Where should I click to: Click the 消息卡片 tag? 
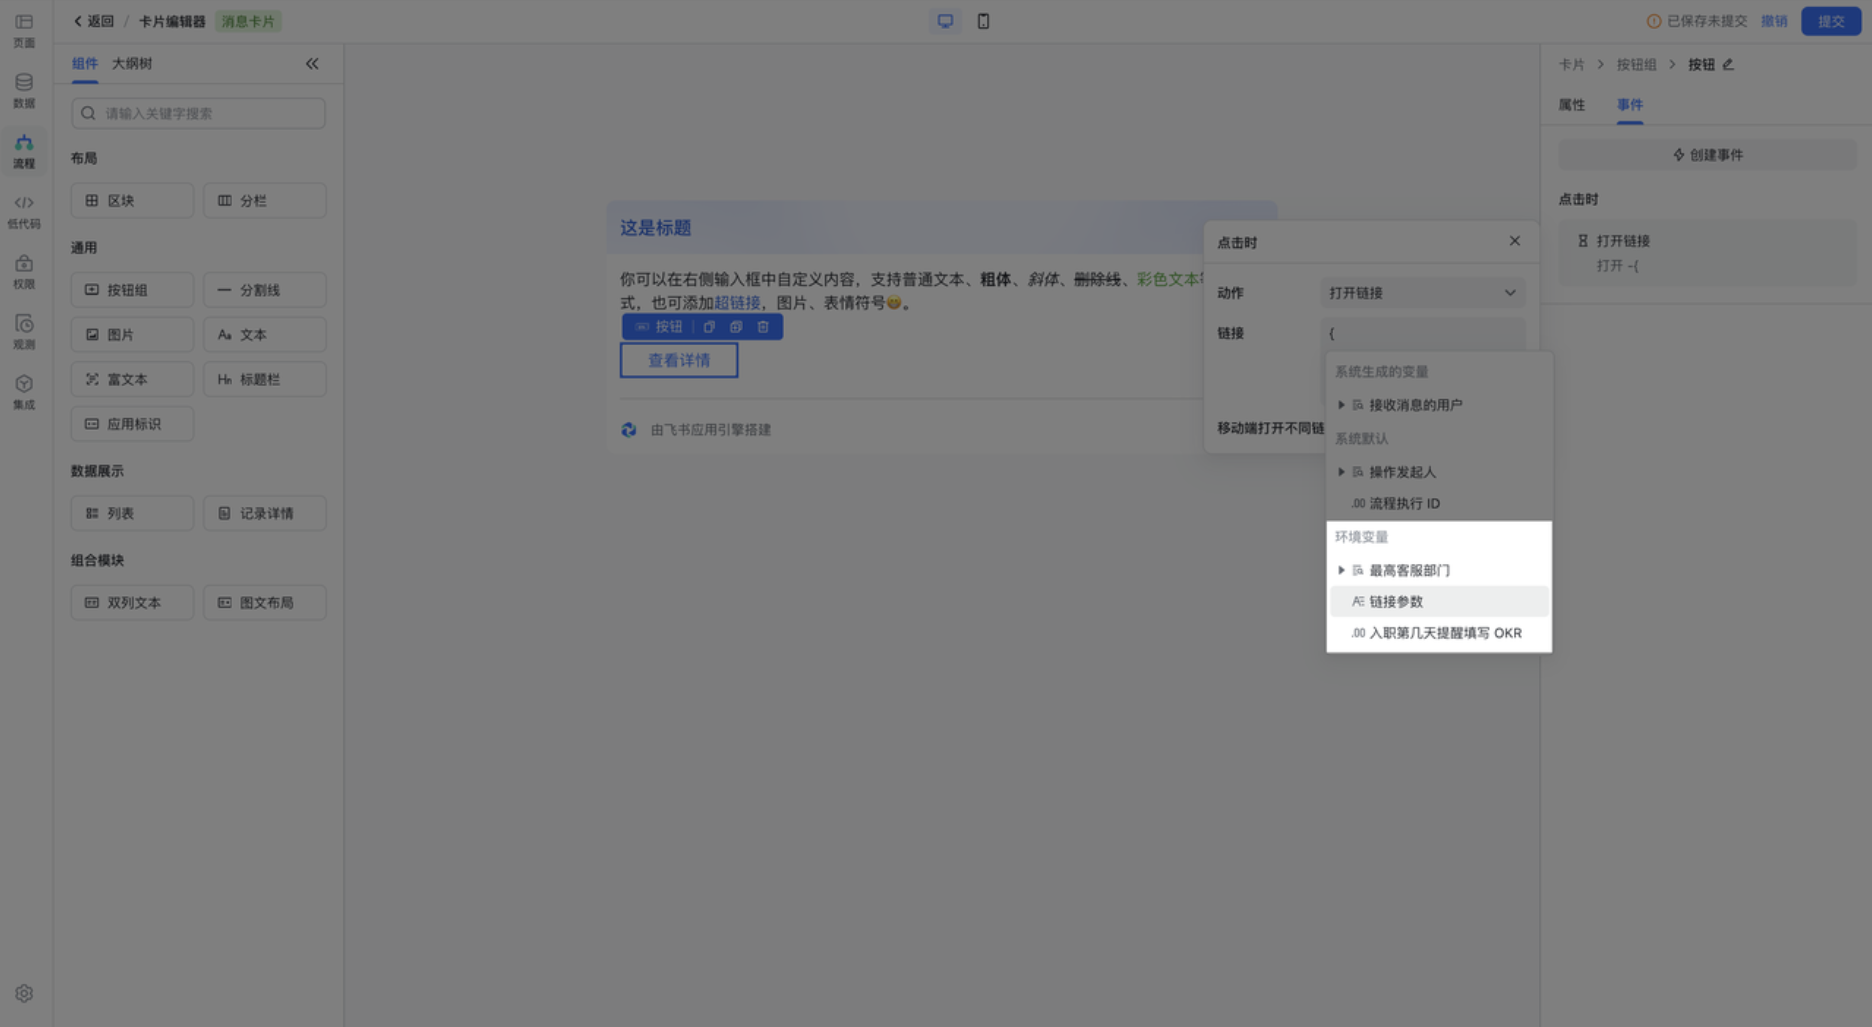coord(248,21)
